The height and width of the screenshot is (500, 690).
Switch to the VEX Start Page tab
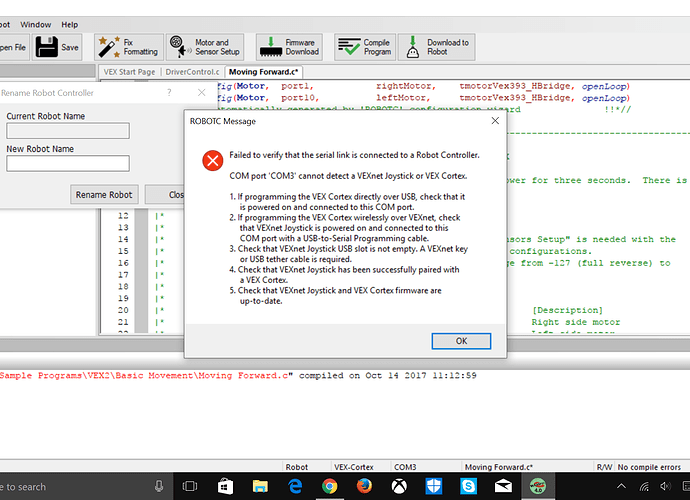click(x=129, y=72)
